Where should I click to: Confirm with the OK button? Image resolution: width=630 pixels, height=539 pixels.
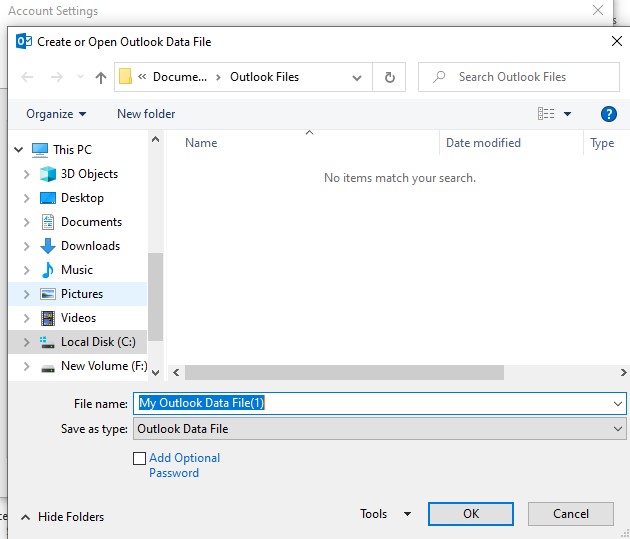(x=470, y=514)
